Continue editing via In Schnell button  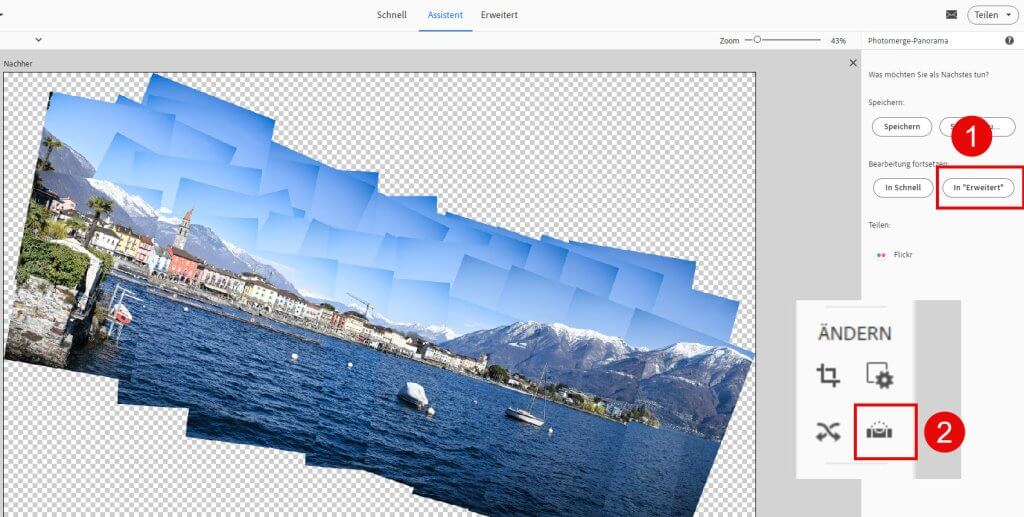coord(903,187)
